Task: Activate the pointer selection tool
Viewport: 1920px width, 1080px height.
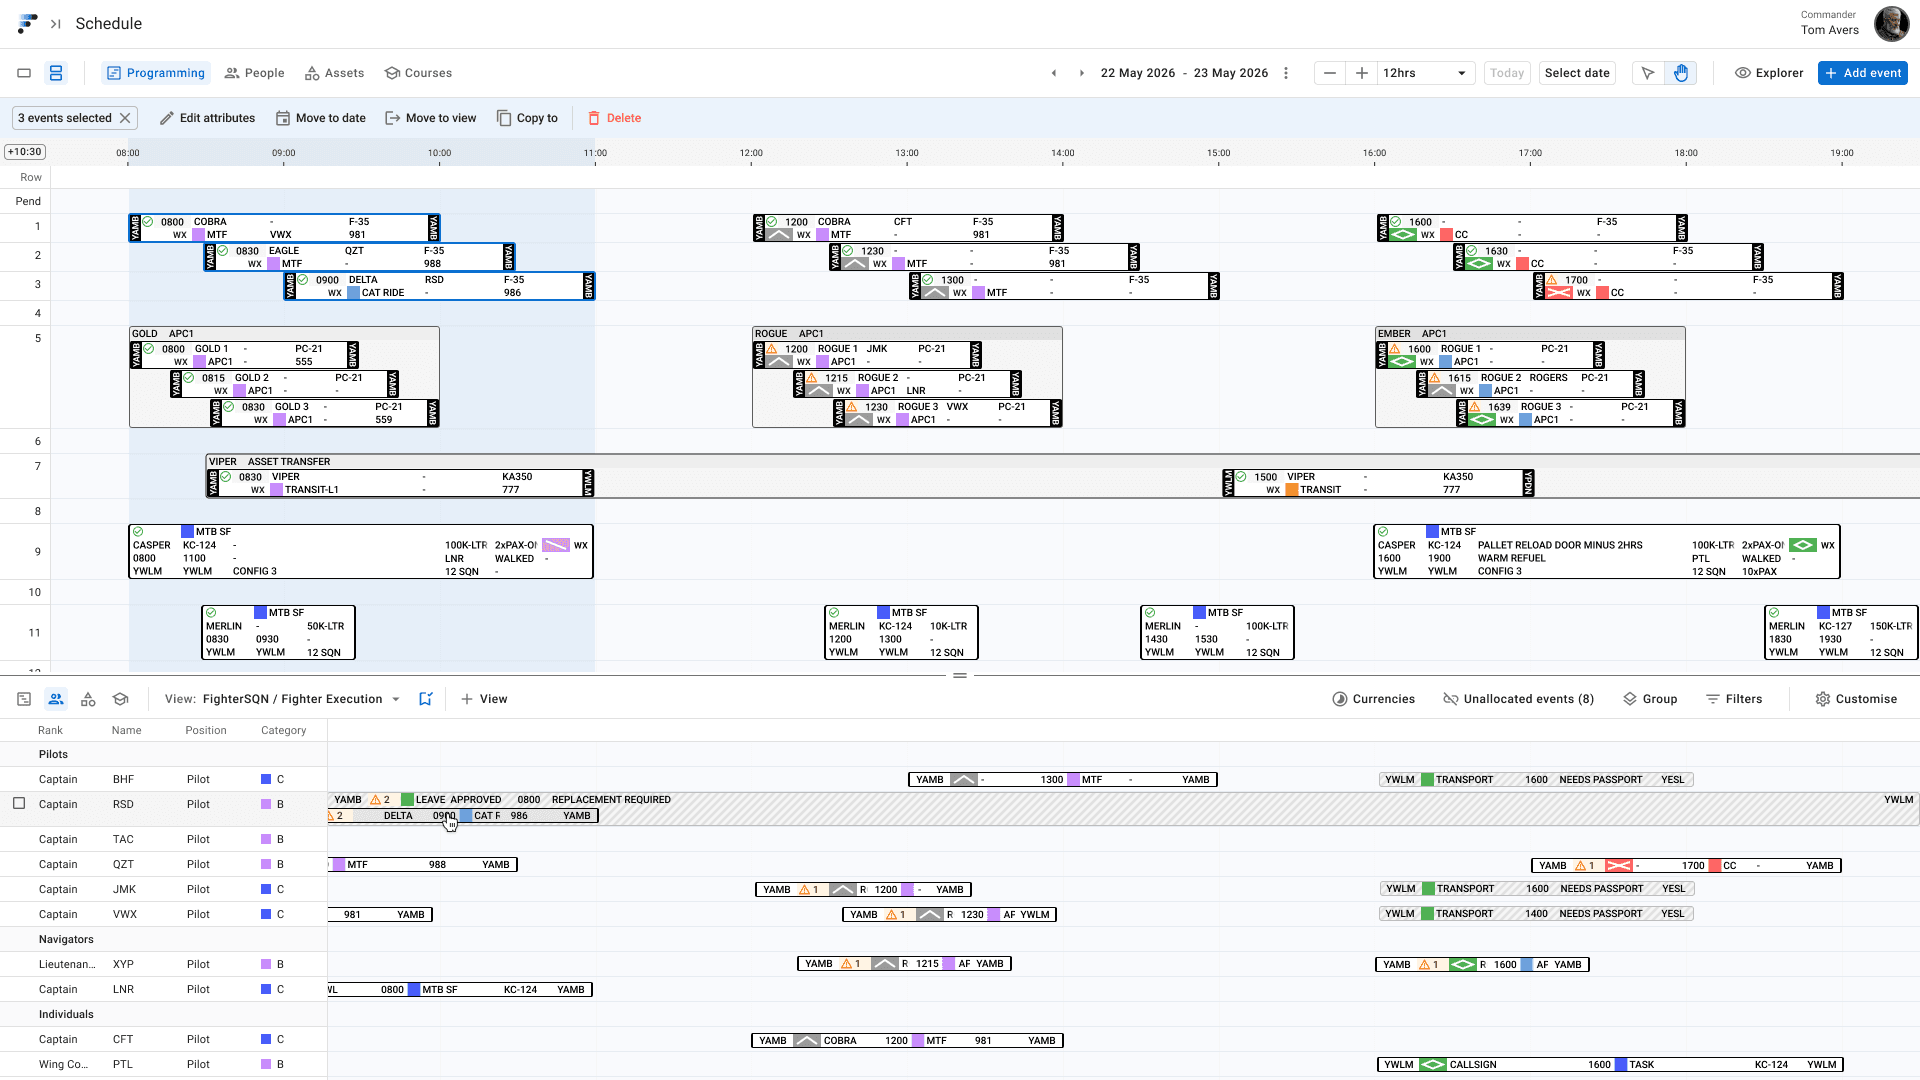Action: 1648,73
